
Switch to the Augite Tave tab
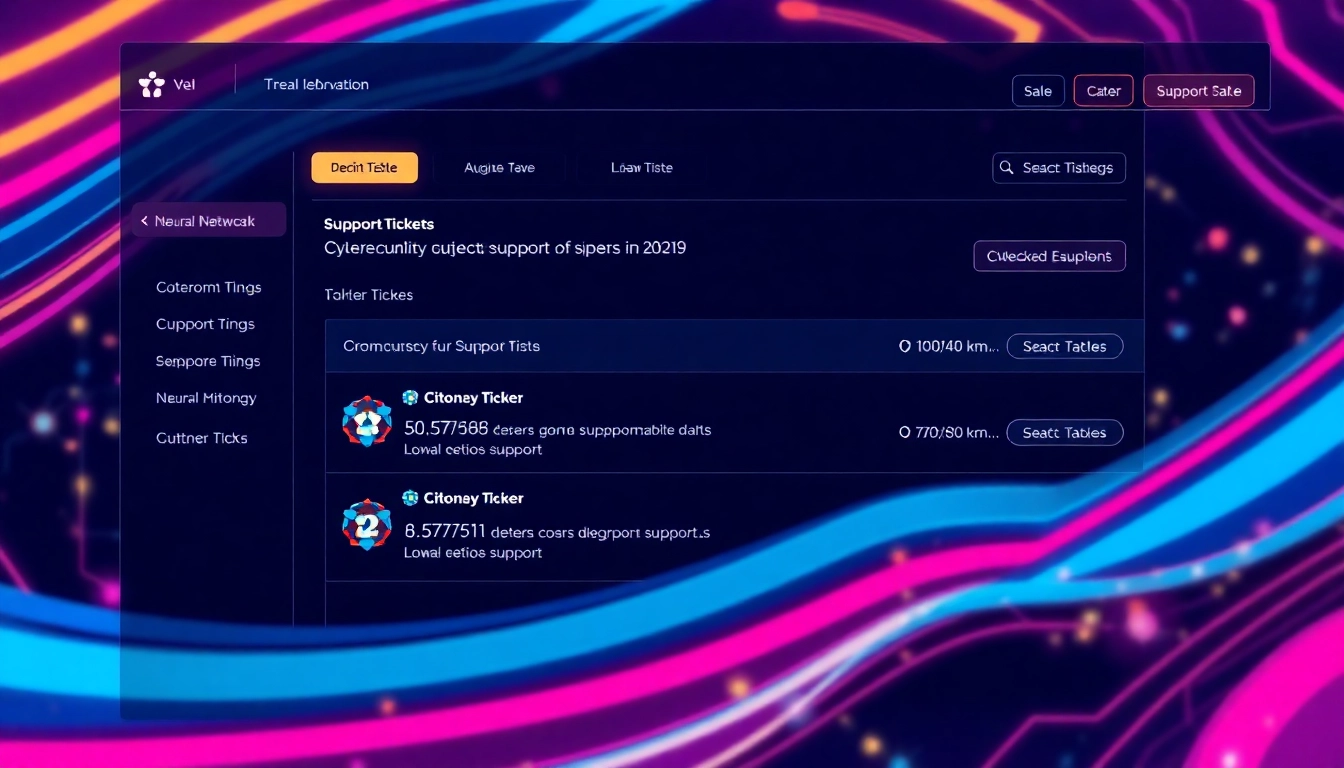(499, 167)
